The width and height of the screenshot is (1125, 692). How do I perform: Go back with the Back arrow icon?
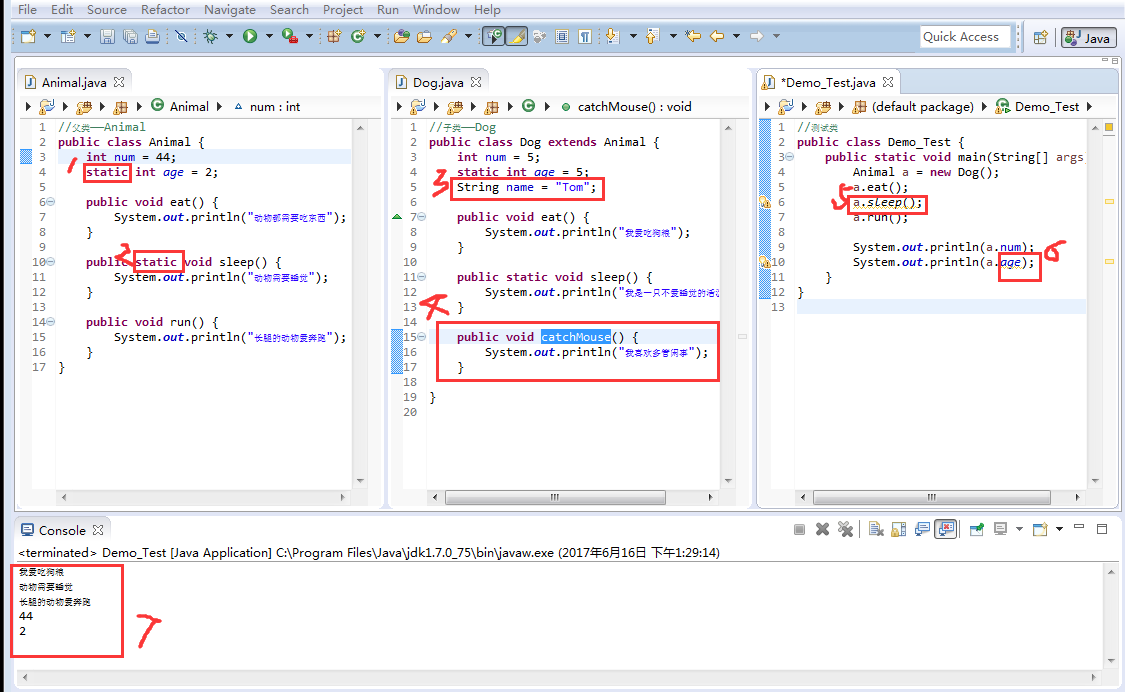717,36
